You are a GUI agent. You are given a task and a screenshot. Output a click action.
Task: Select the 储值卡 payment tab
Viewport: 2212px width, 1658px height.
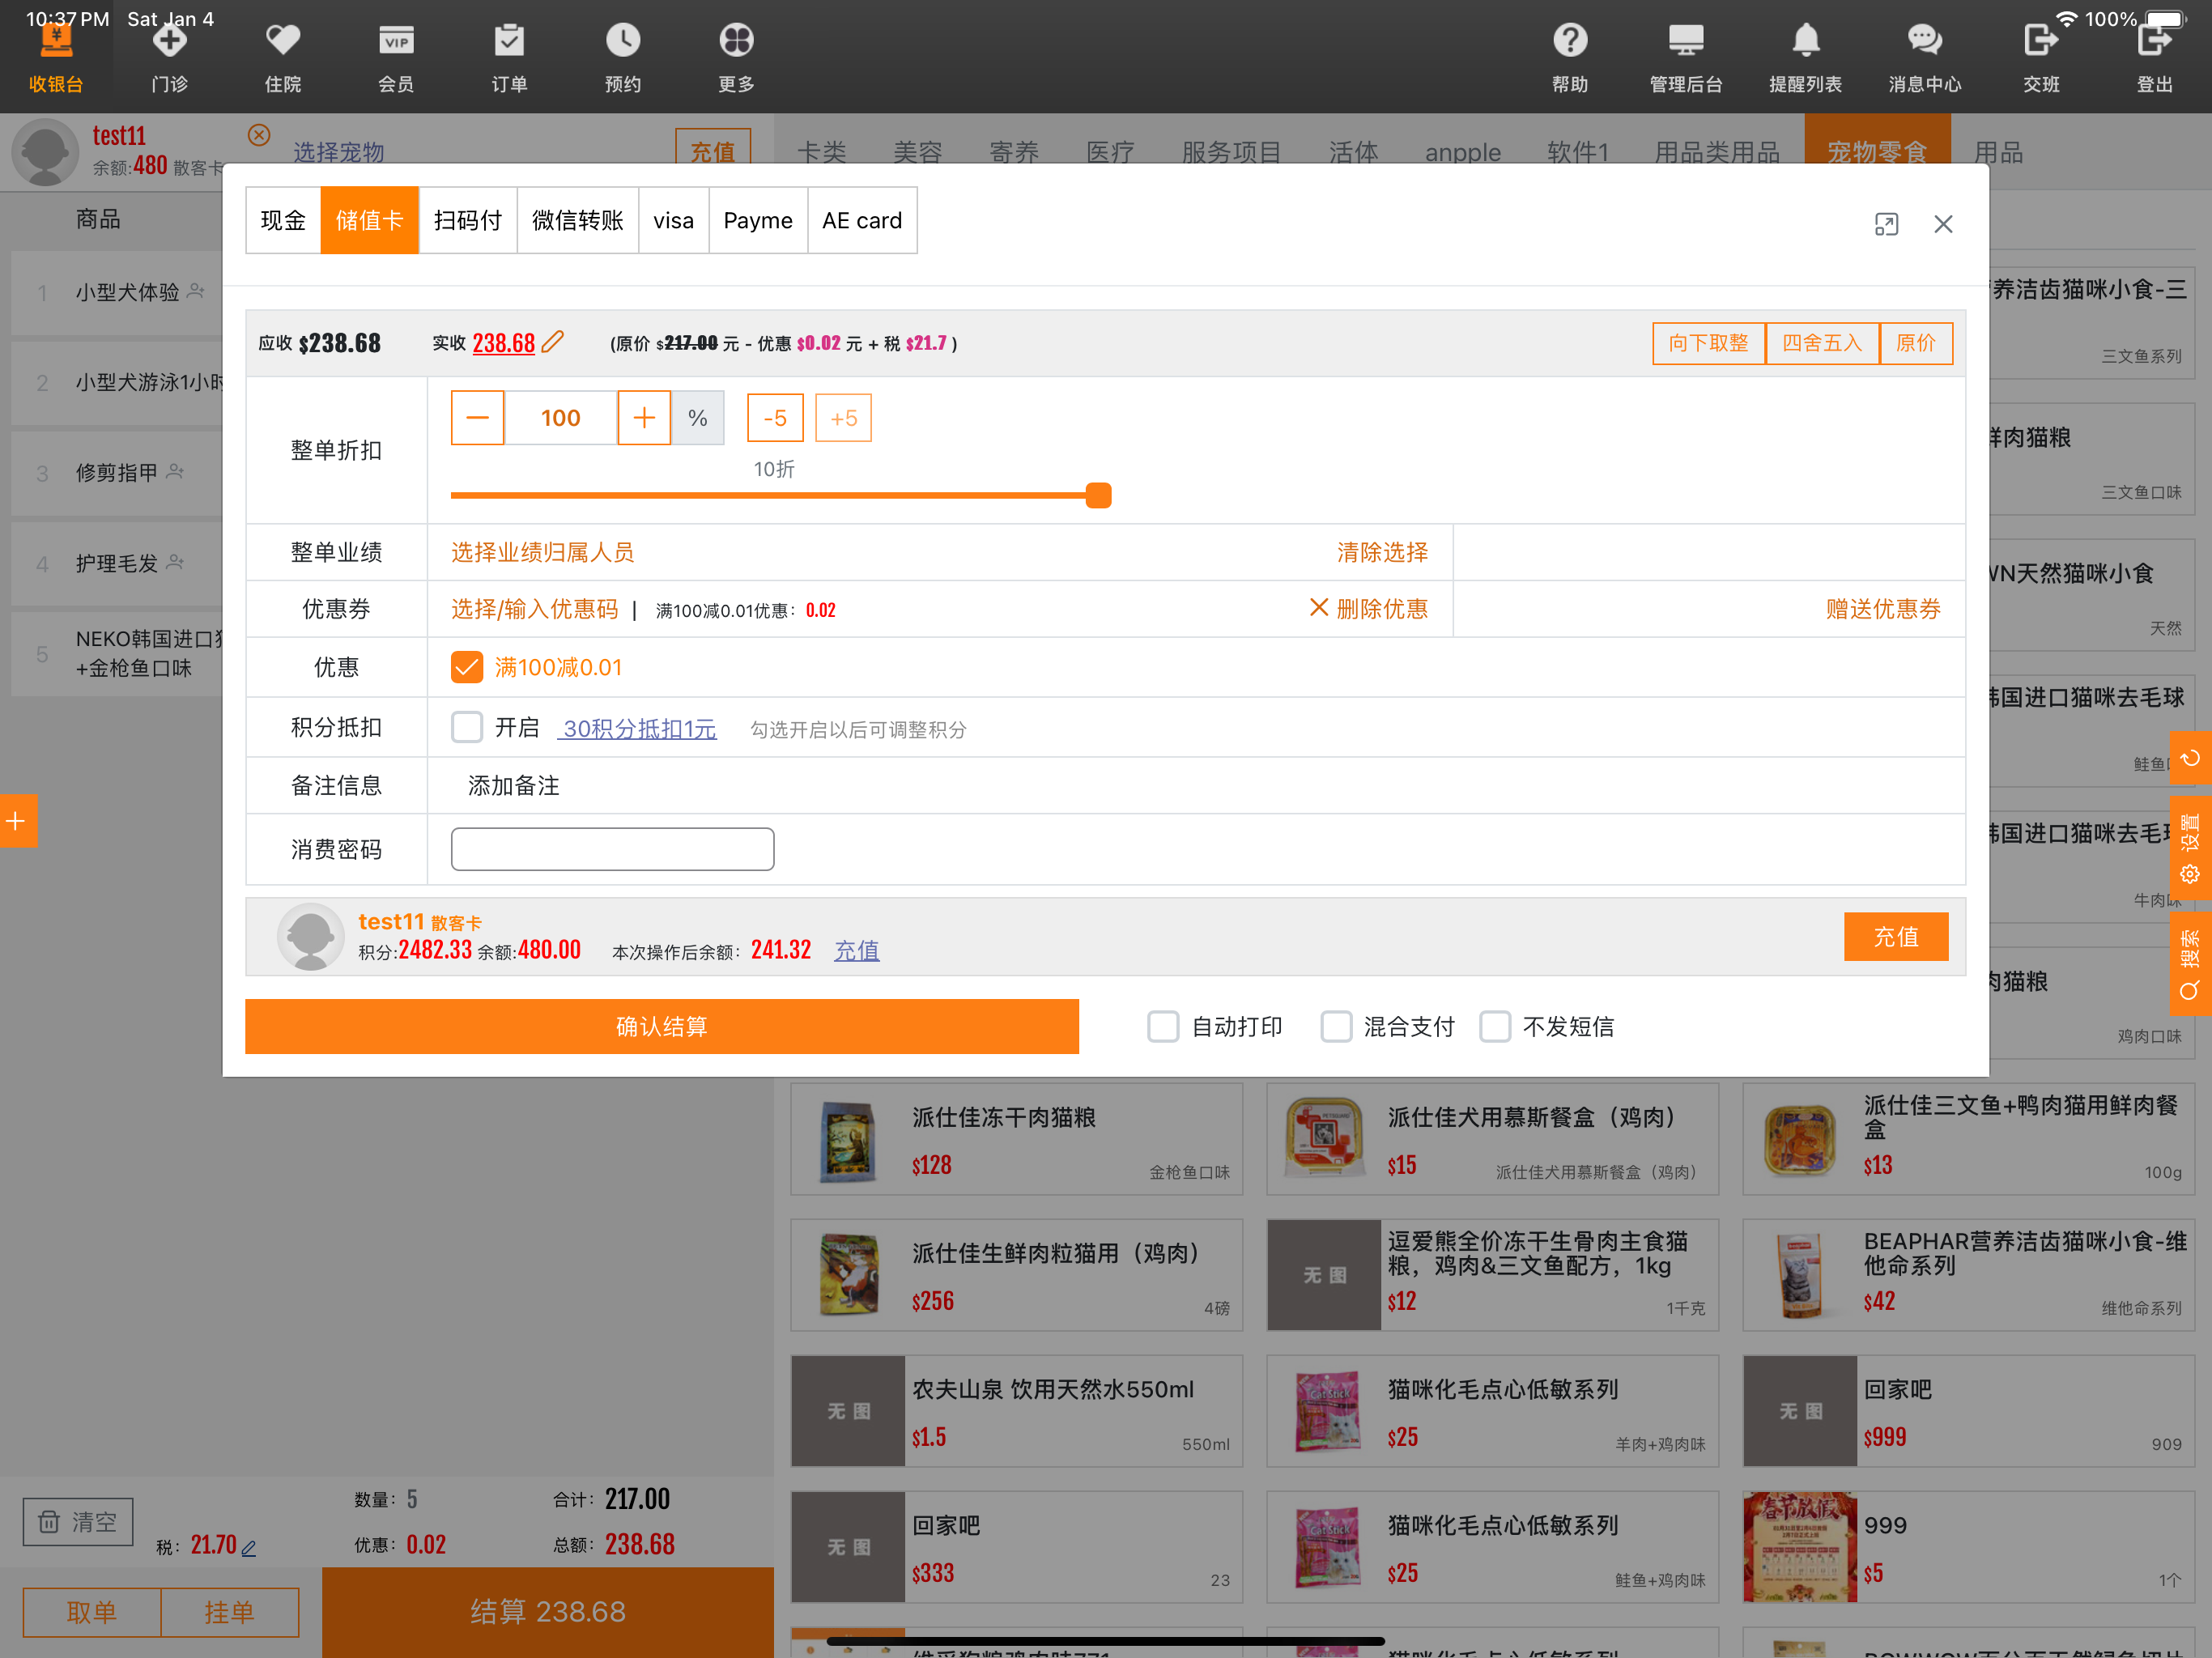369,220
